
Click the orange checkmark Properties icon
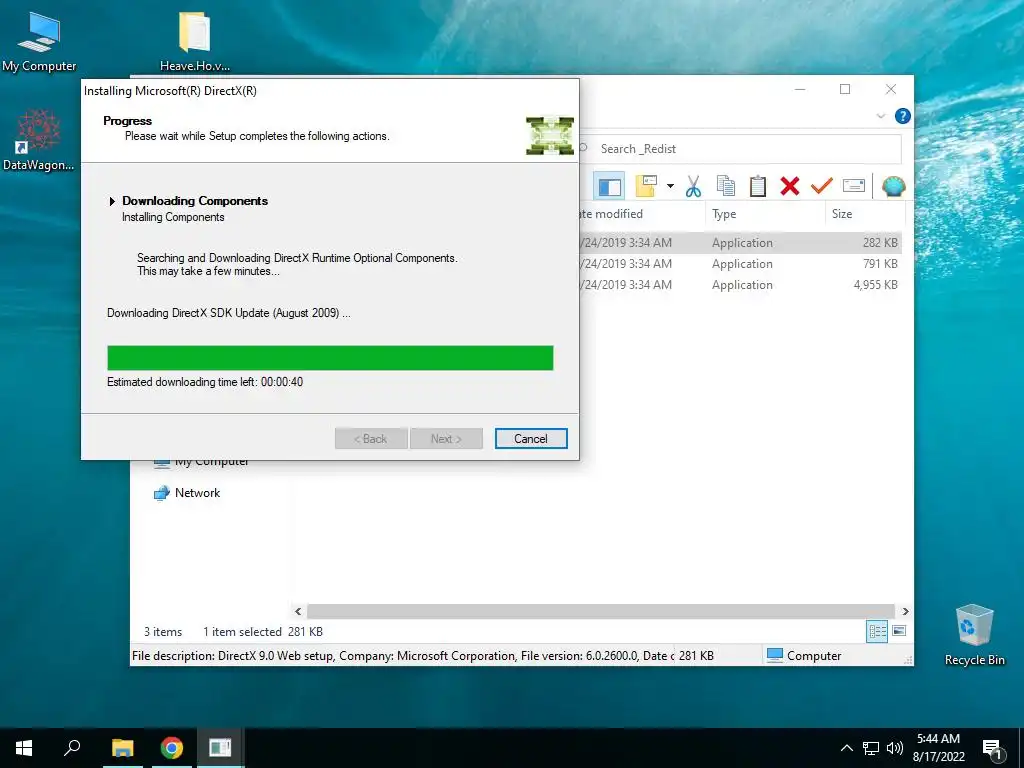822,187
